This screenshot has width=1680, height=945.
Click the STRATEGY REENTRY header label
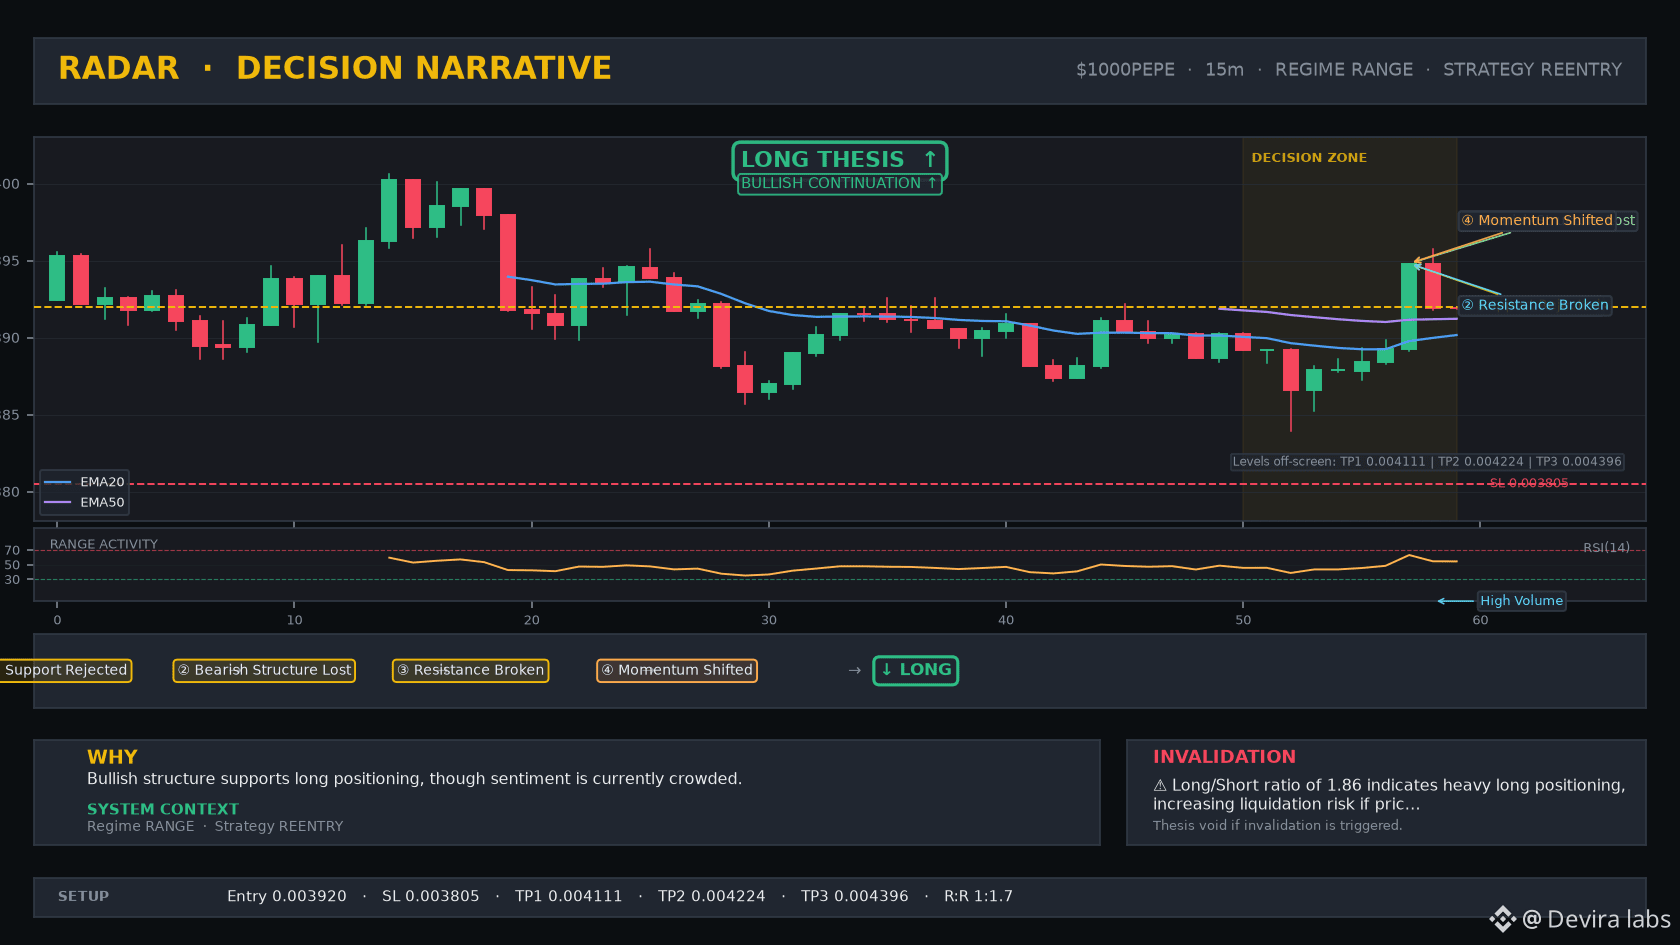click(x=1532, y=70)
